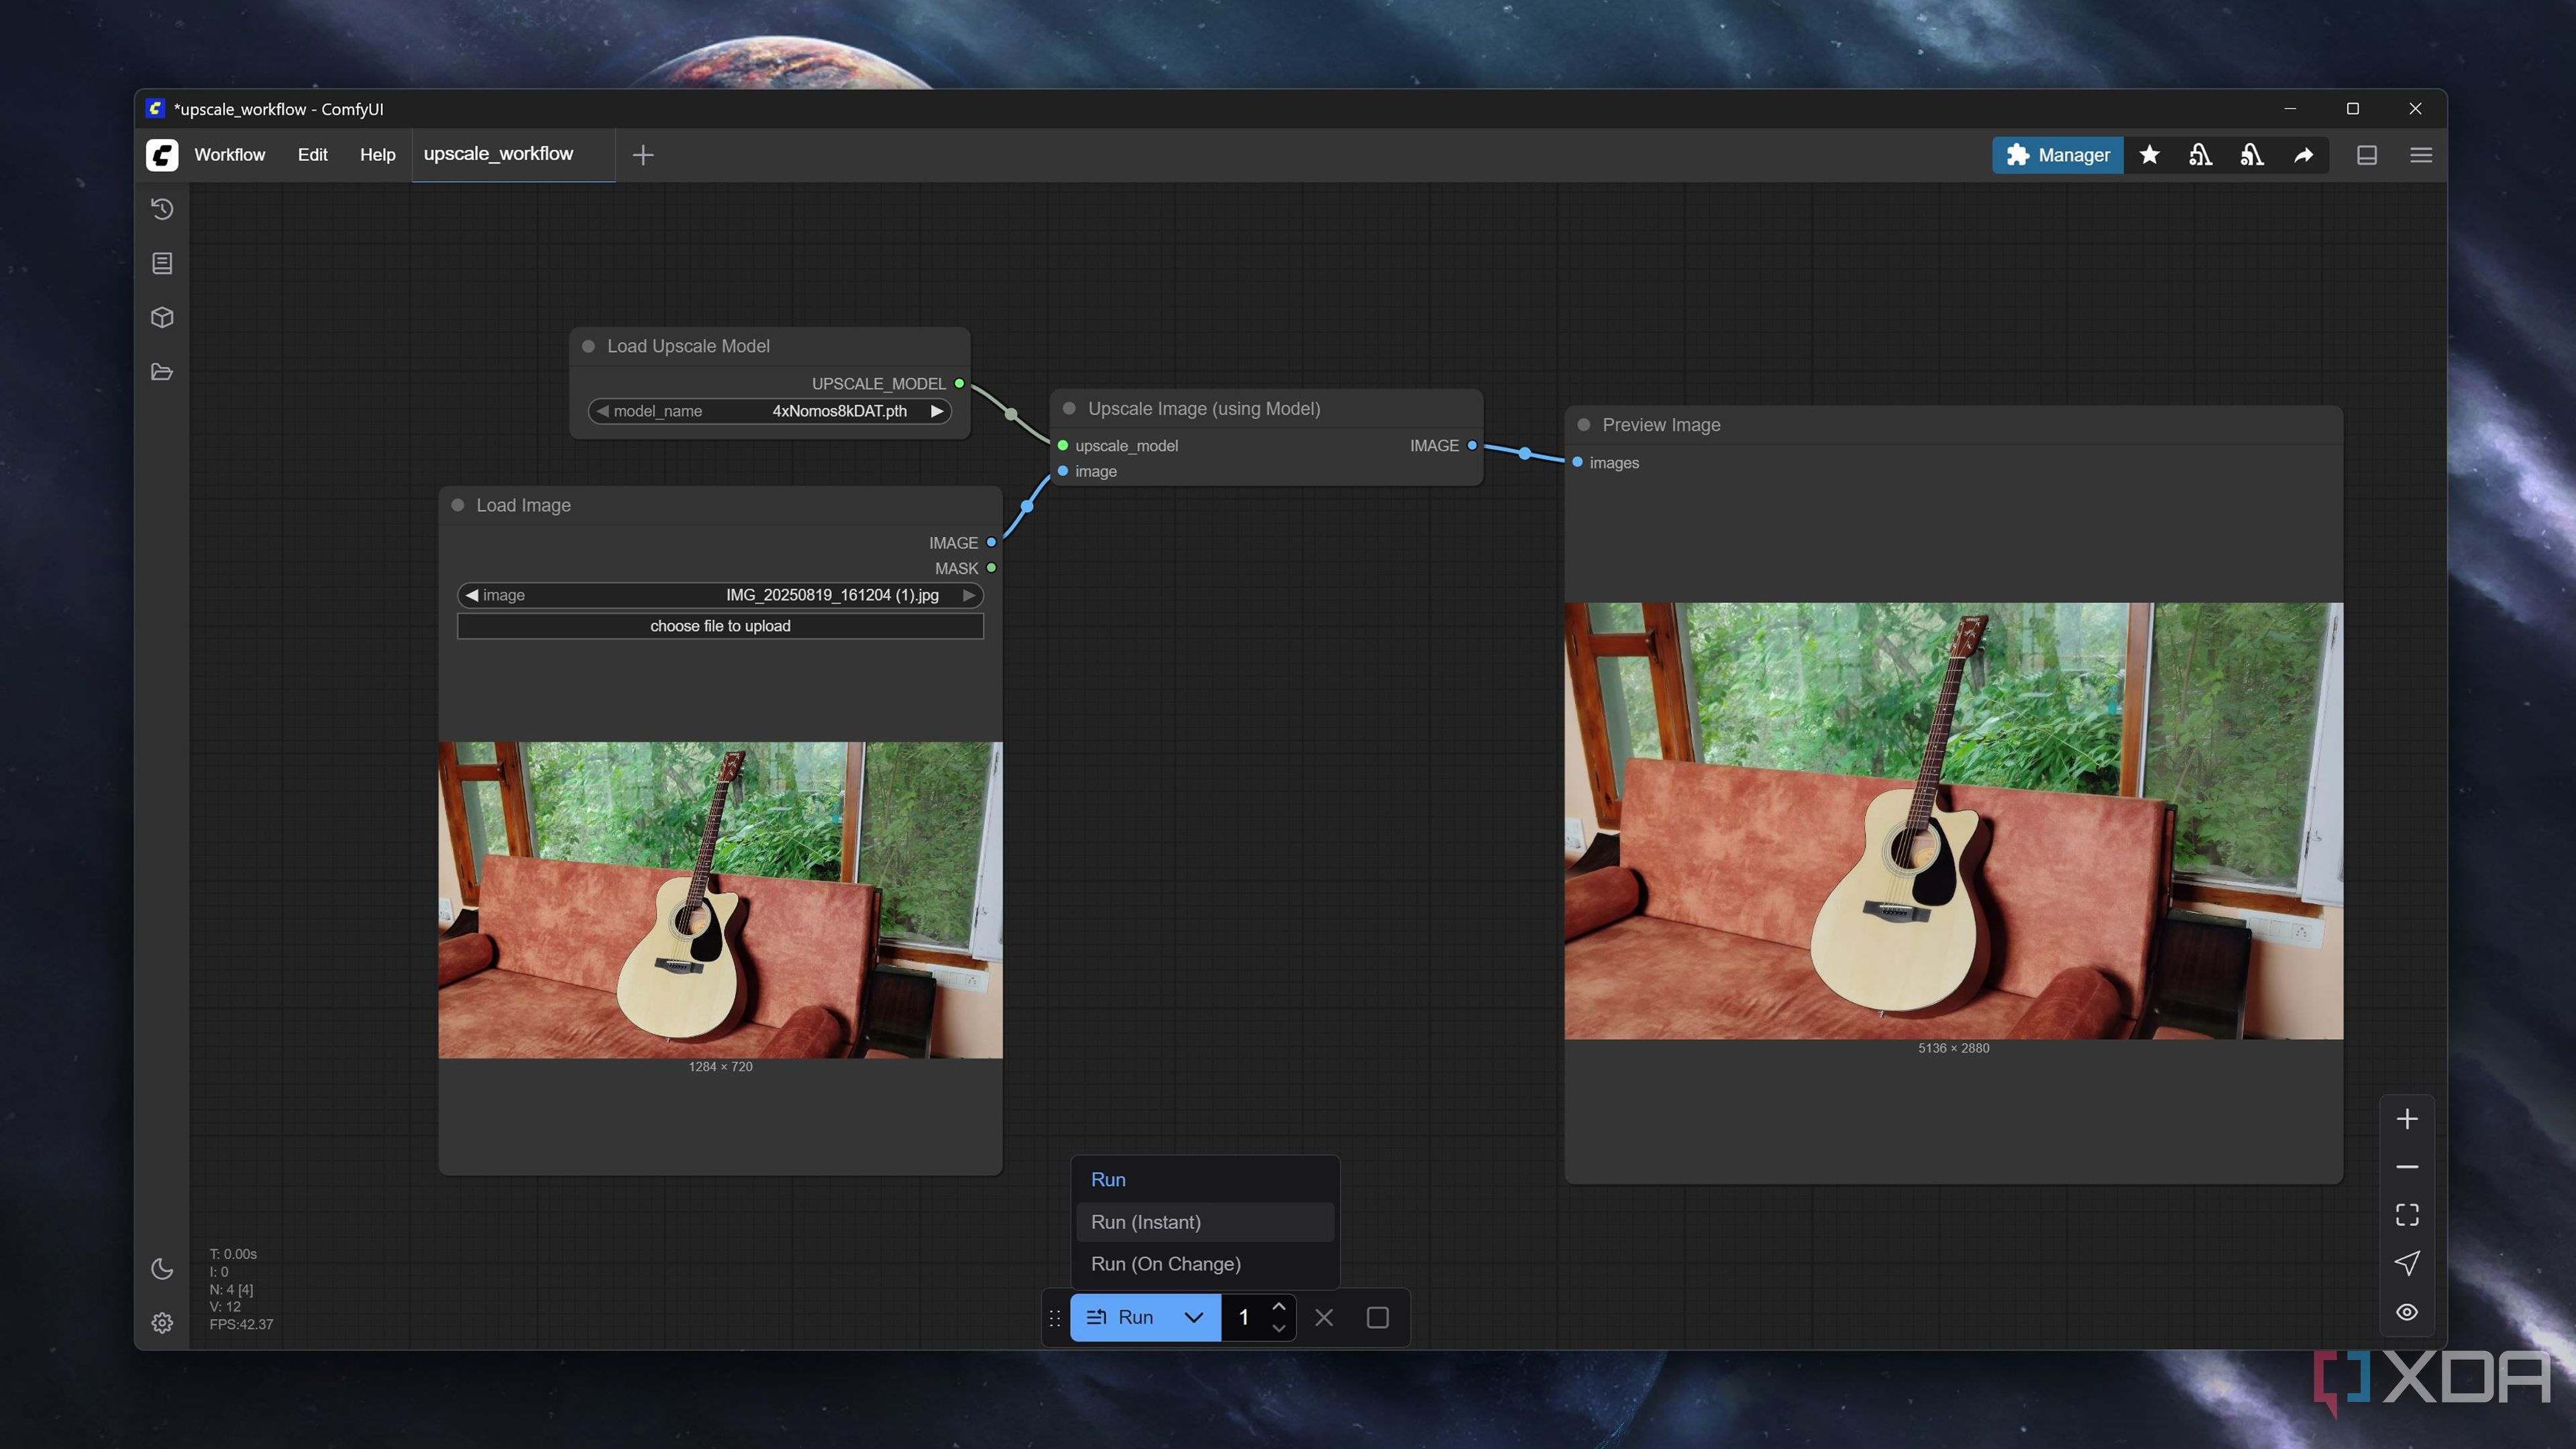Fit the view using the frame icon
This screenshot has width=2576, height=1449.
pos(2407,1215)
